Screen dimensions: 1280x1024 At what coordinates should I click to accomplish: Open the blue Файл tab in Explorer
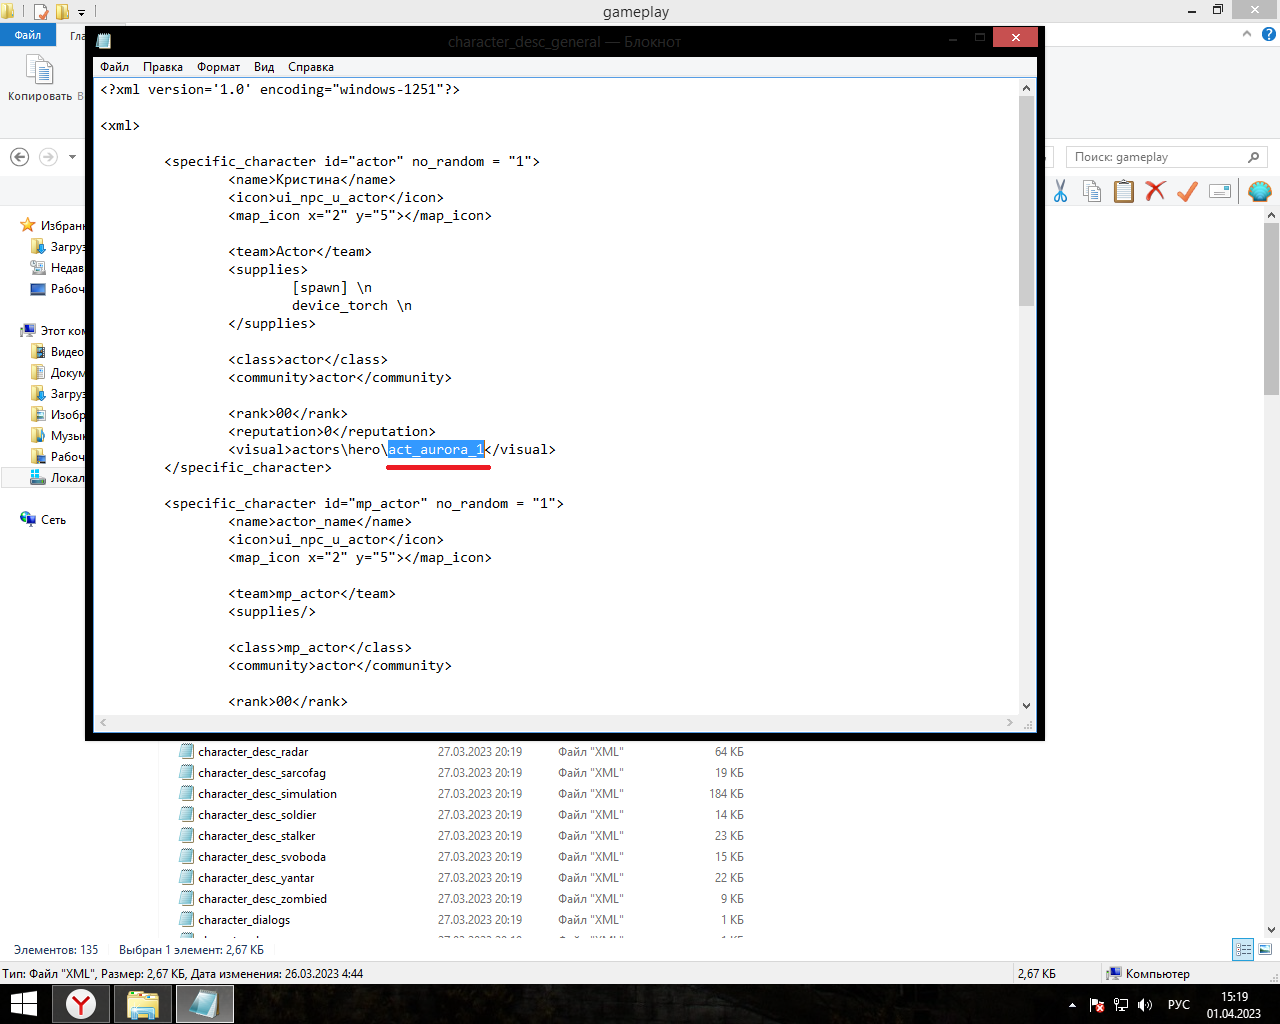tap(28, 35)
